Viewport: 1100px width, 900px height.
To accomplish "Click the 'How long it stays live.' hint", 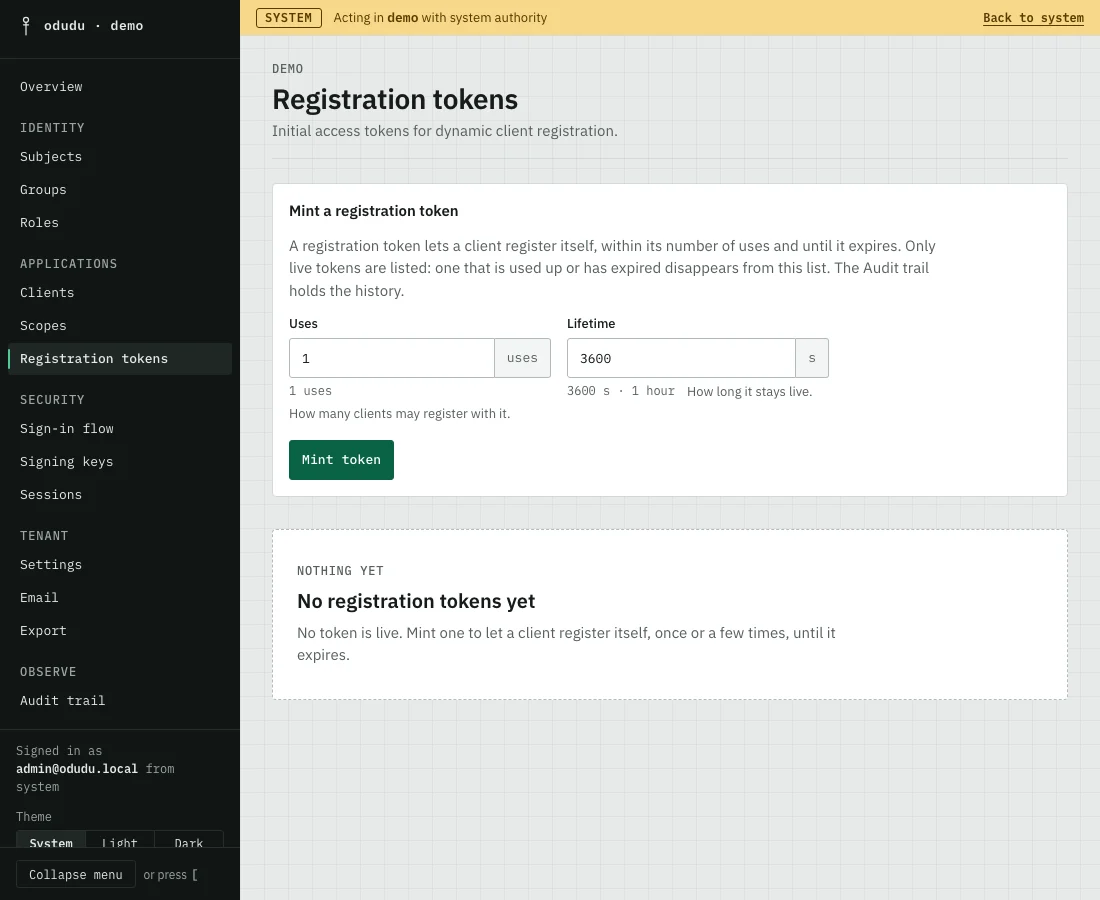I will [749, 392].
